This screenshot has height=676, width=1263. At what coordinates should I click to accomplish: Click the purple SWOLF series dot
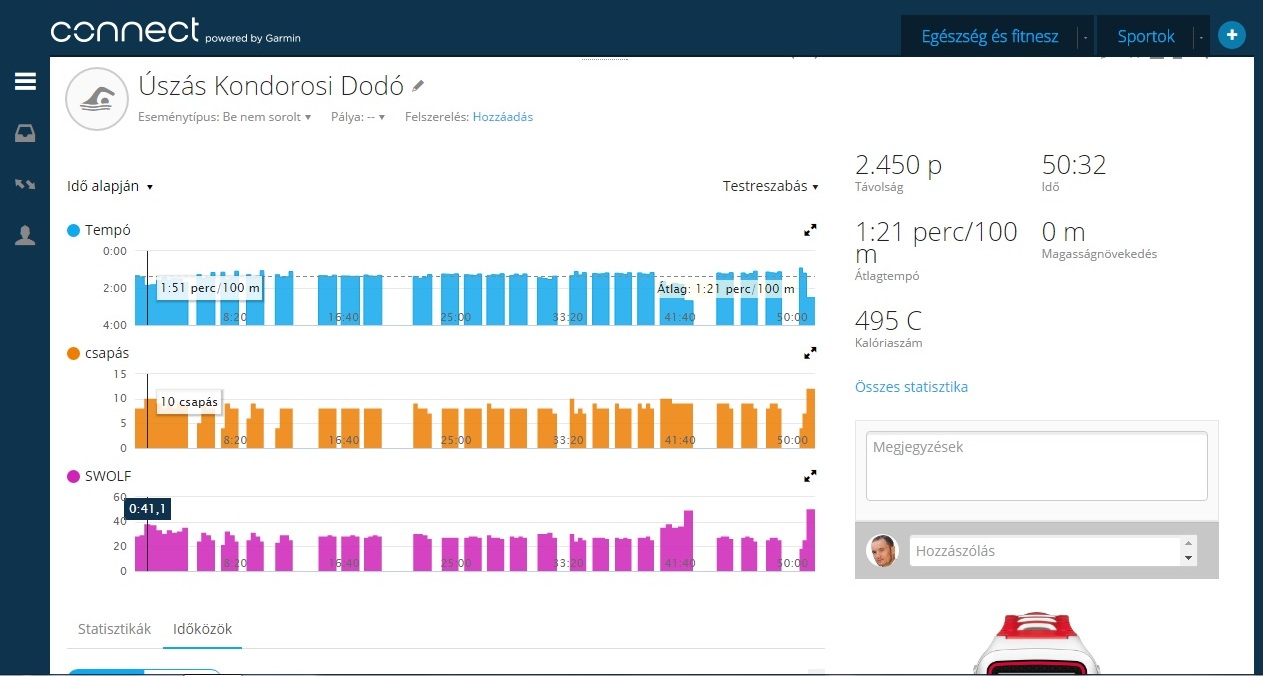point(73,476)
